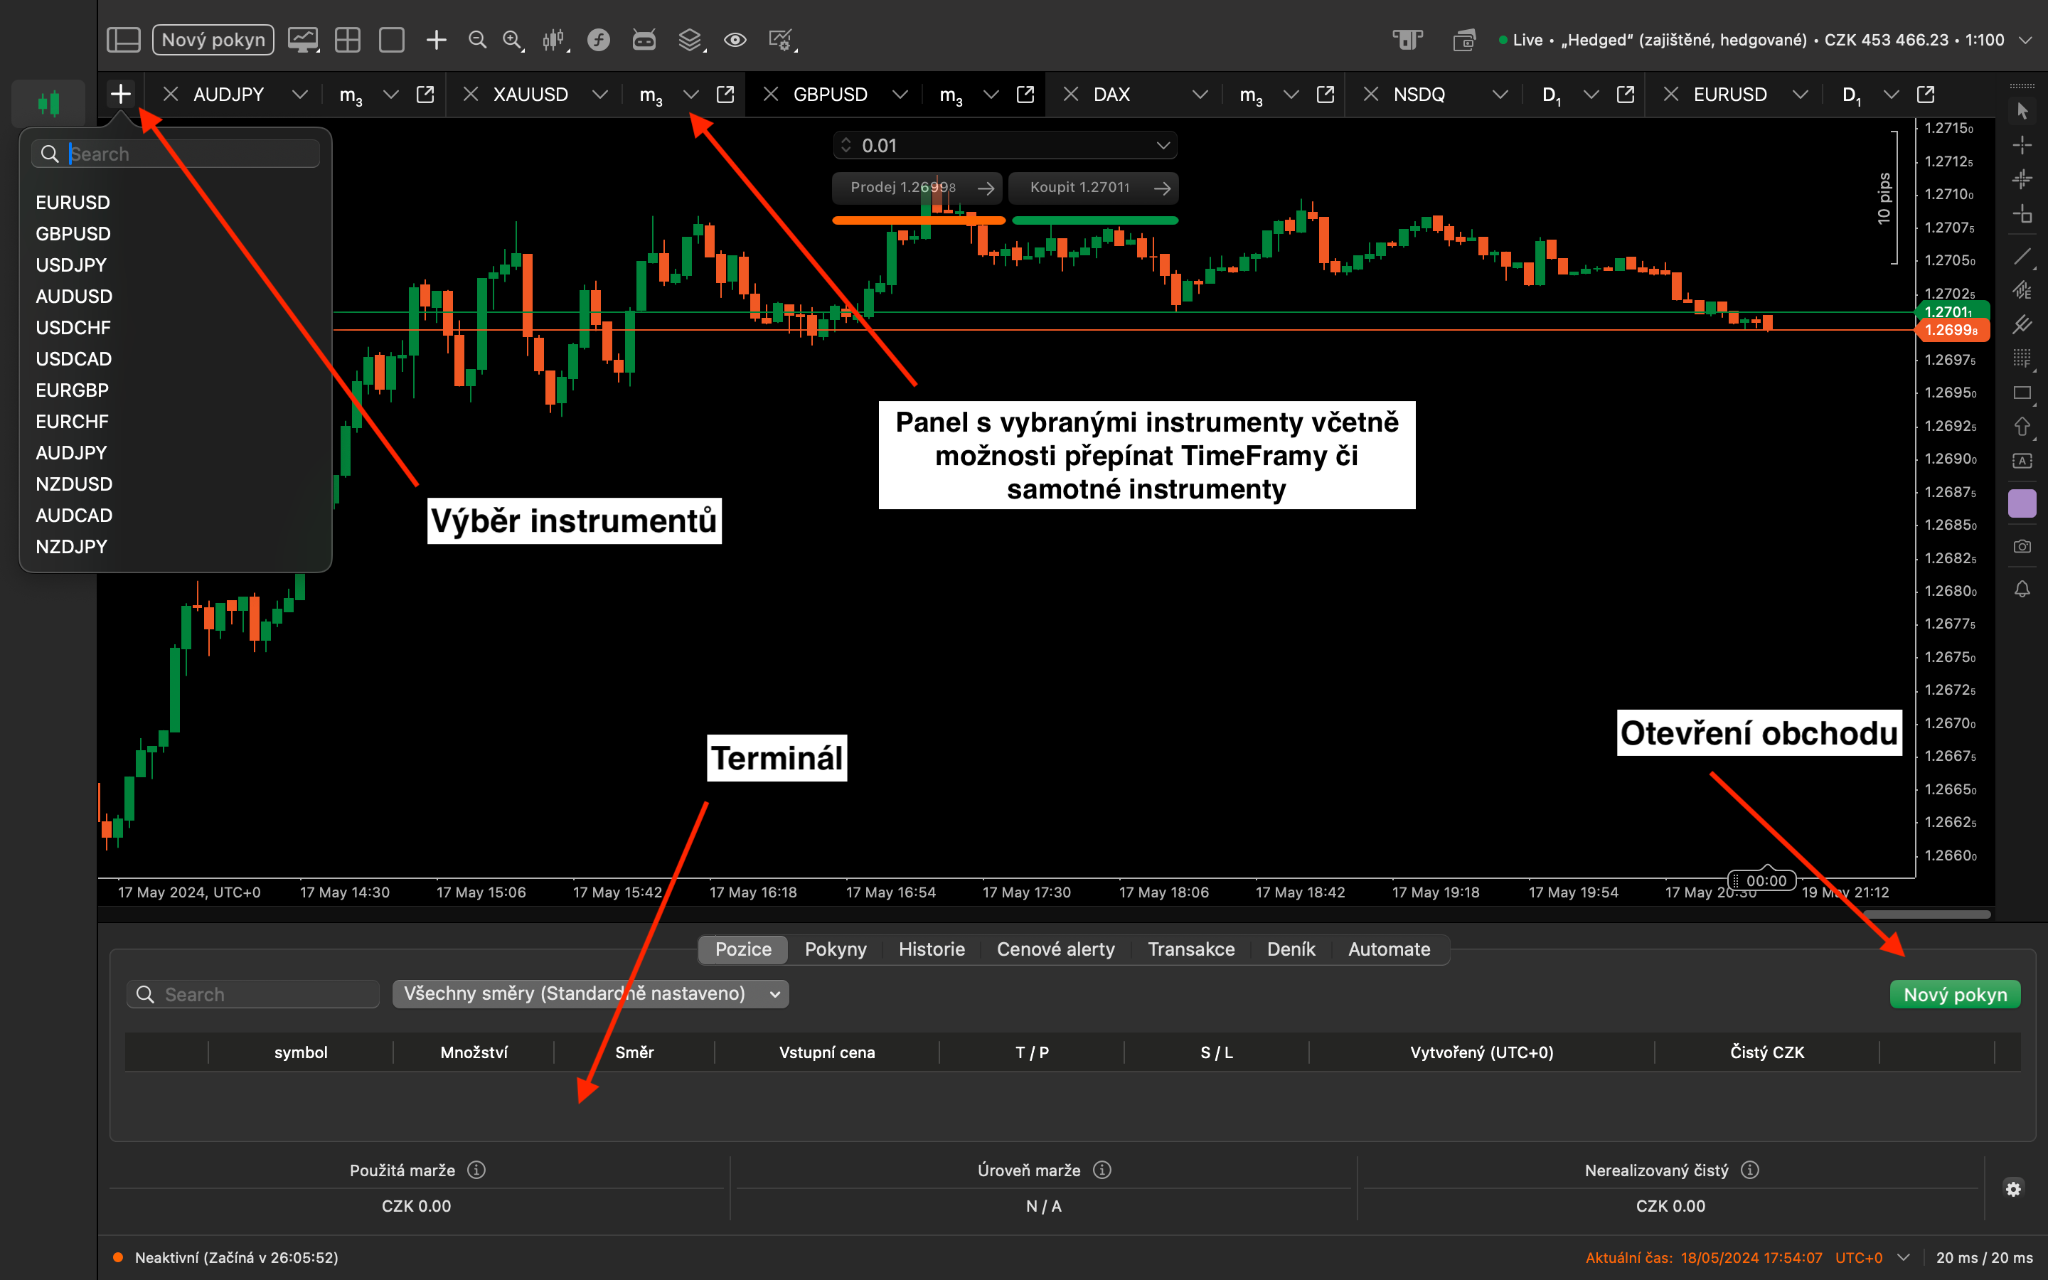Select the text label tool
Viewport: 2048px width, 1280px height.
click(x=2022, y=461)
